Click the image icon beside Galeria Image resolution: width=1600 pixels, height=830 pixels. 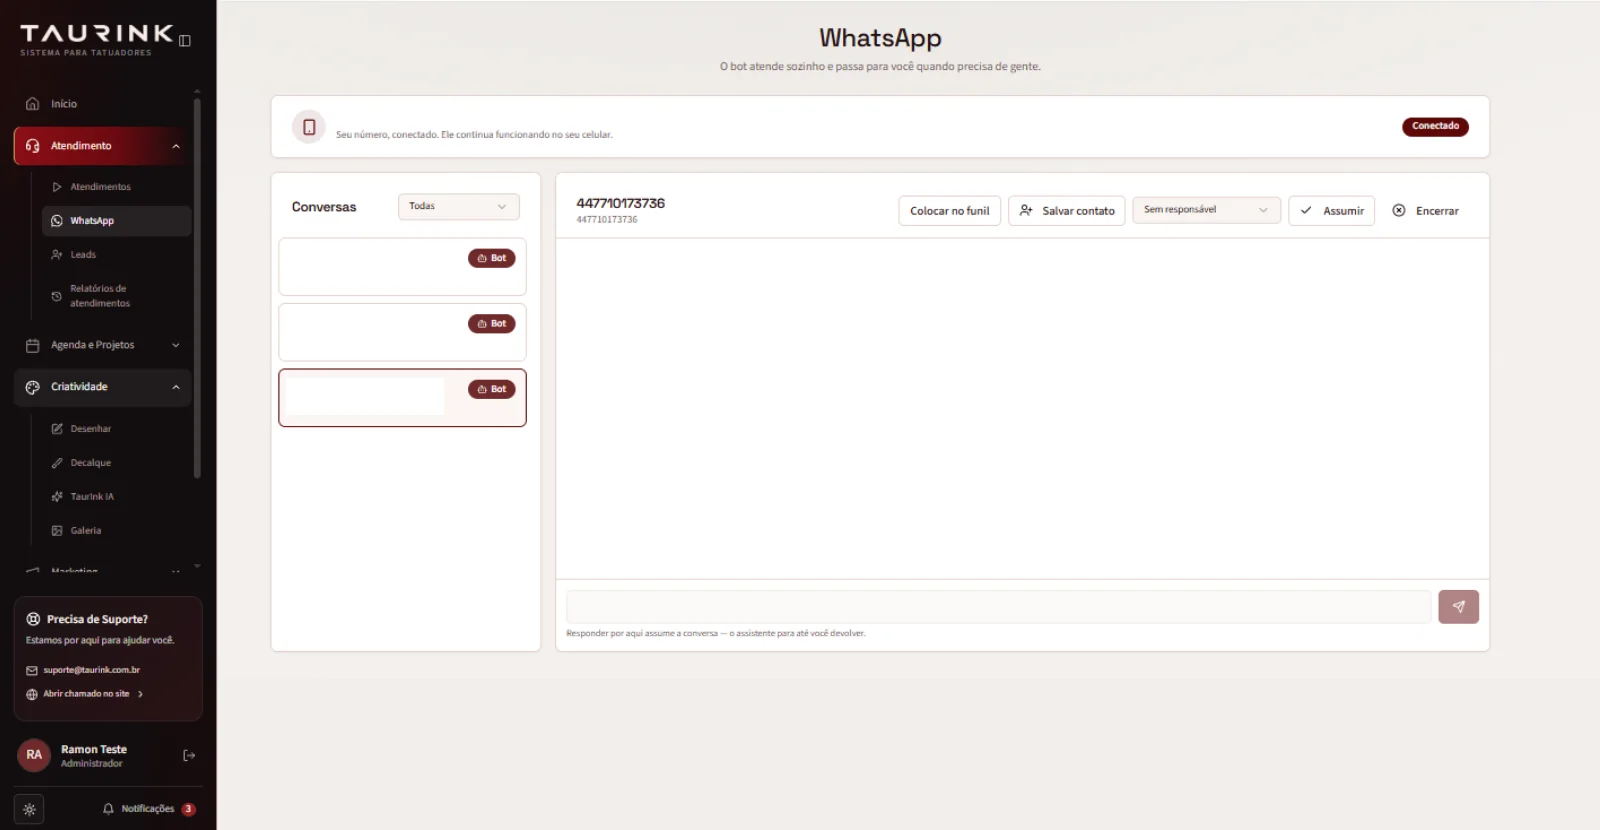pyautogui.click(x=57, y=531)
